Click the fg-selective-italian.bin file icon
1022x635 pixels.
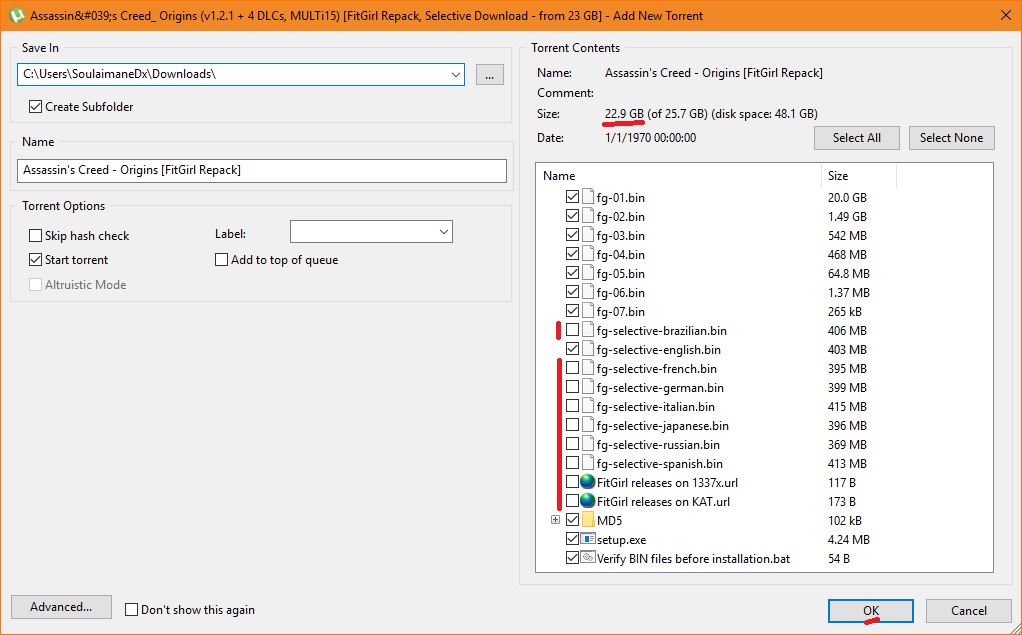click(x=588, y=406)
